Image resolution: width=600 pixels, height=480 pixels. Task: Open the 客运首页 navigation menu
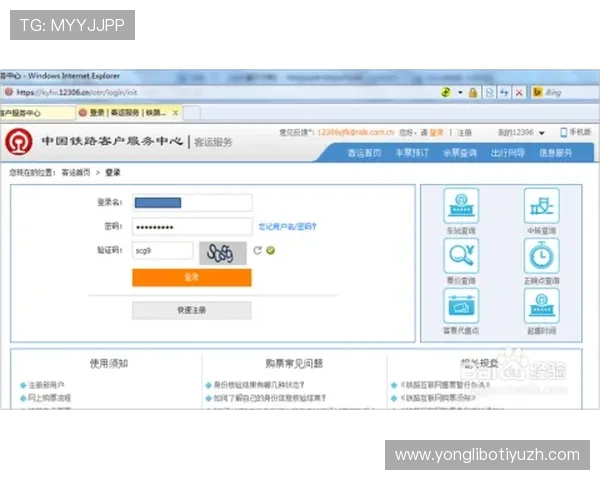coord(364,153)
